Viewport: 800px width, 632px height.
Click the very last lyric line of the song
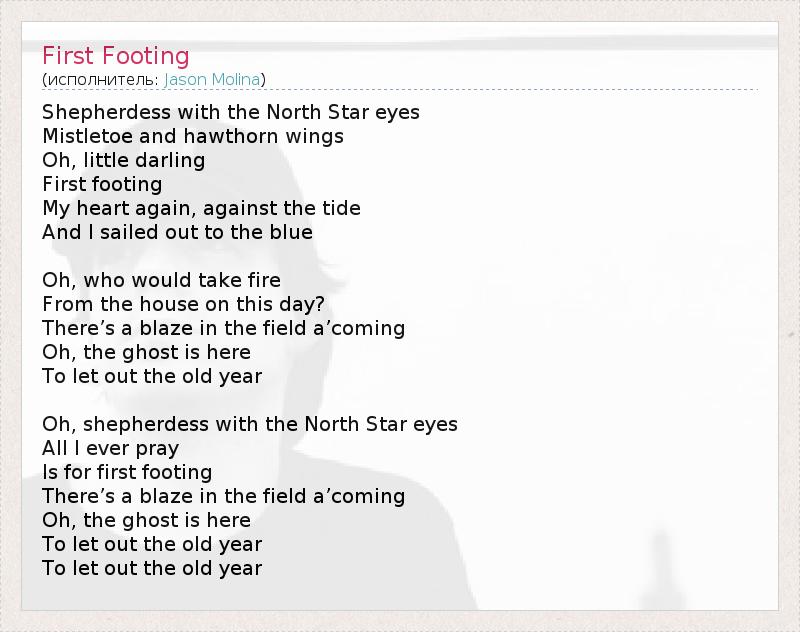pos(152,568)
